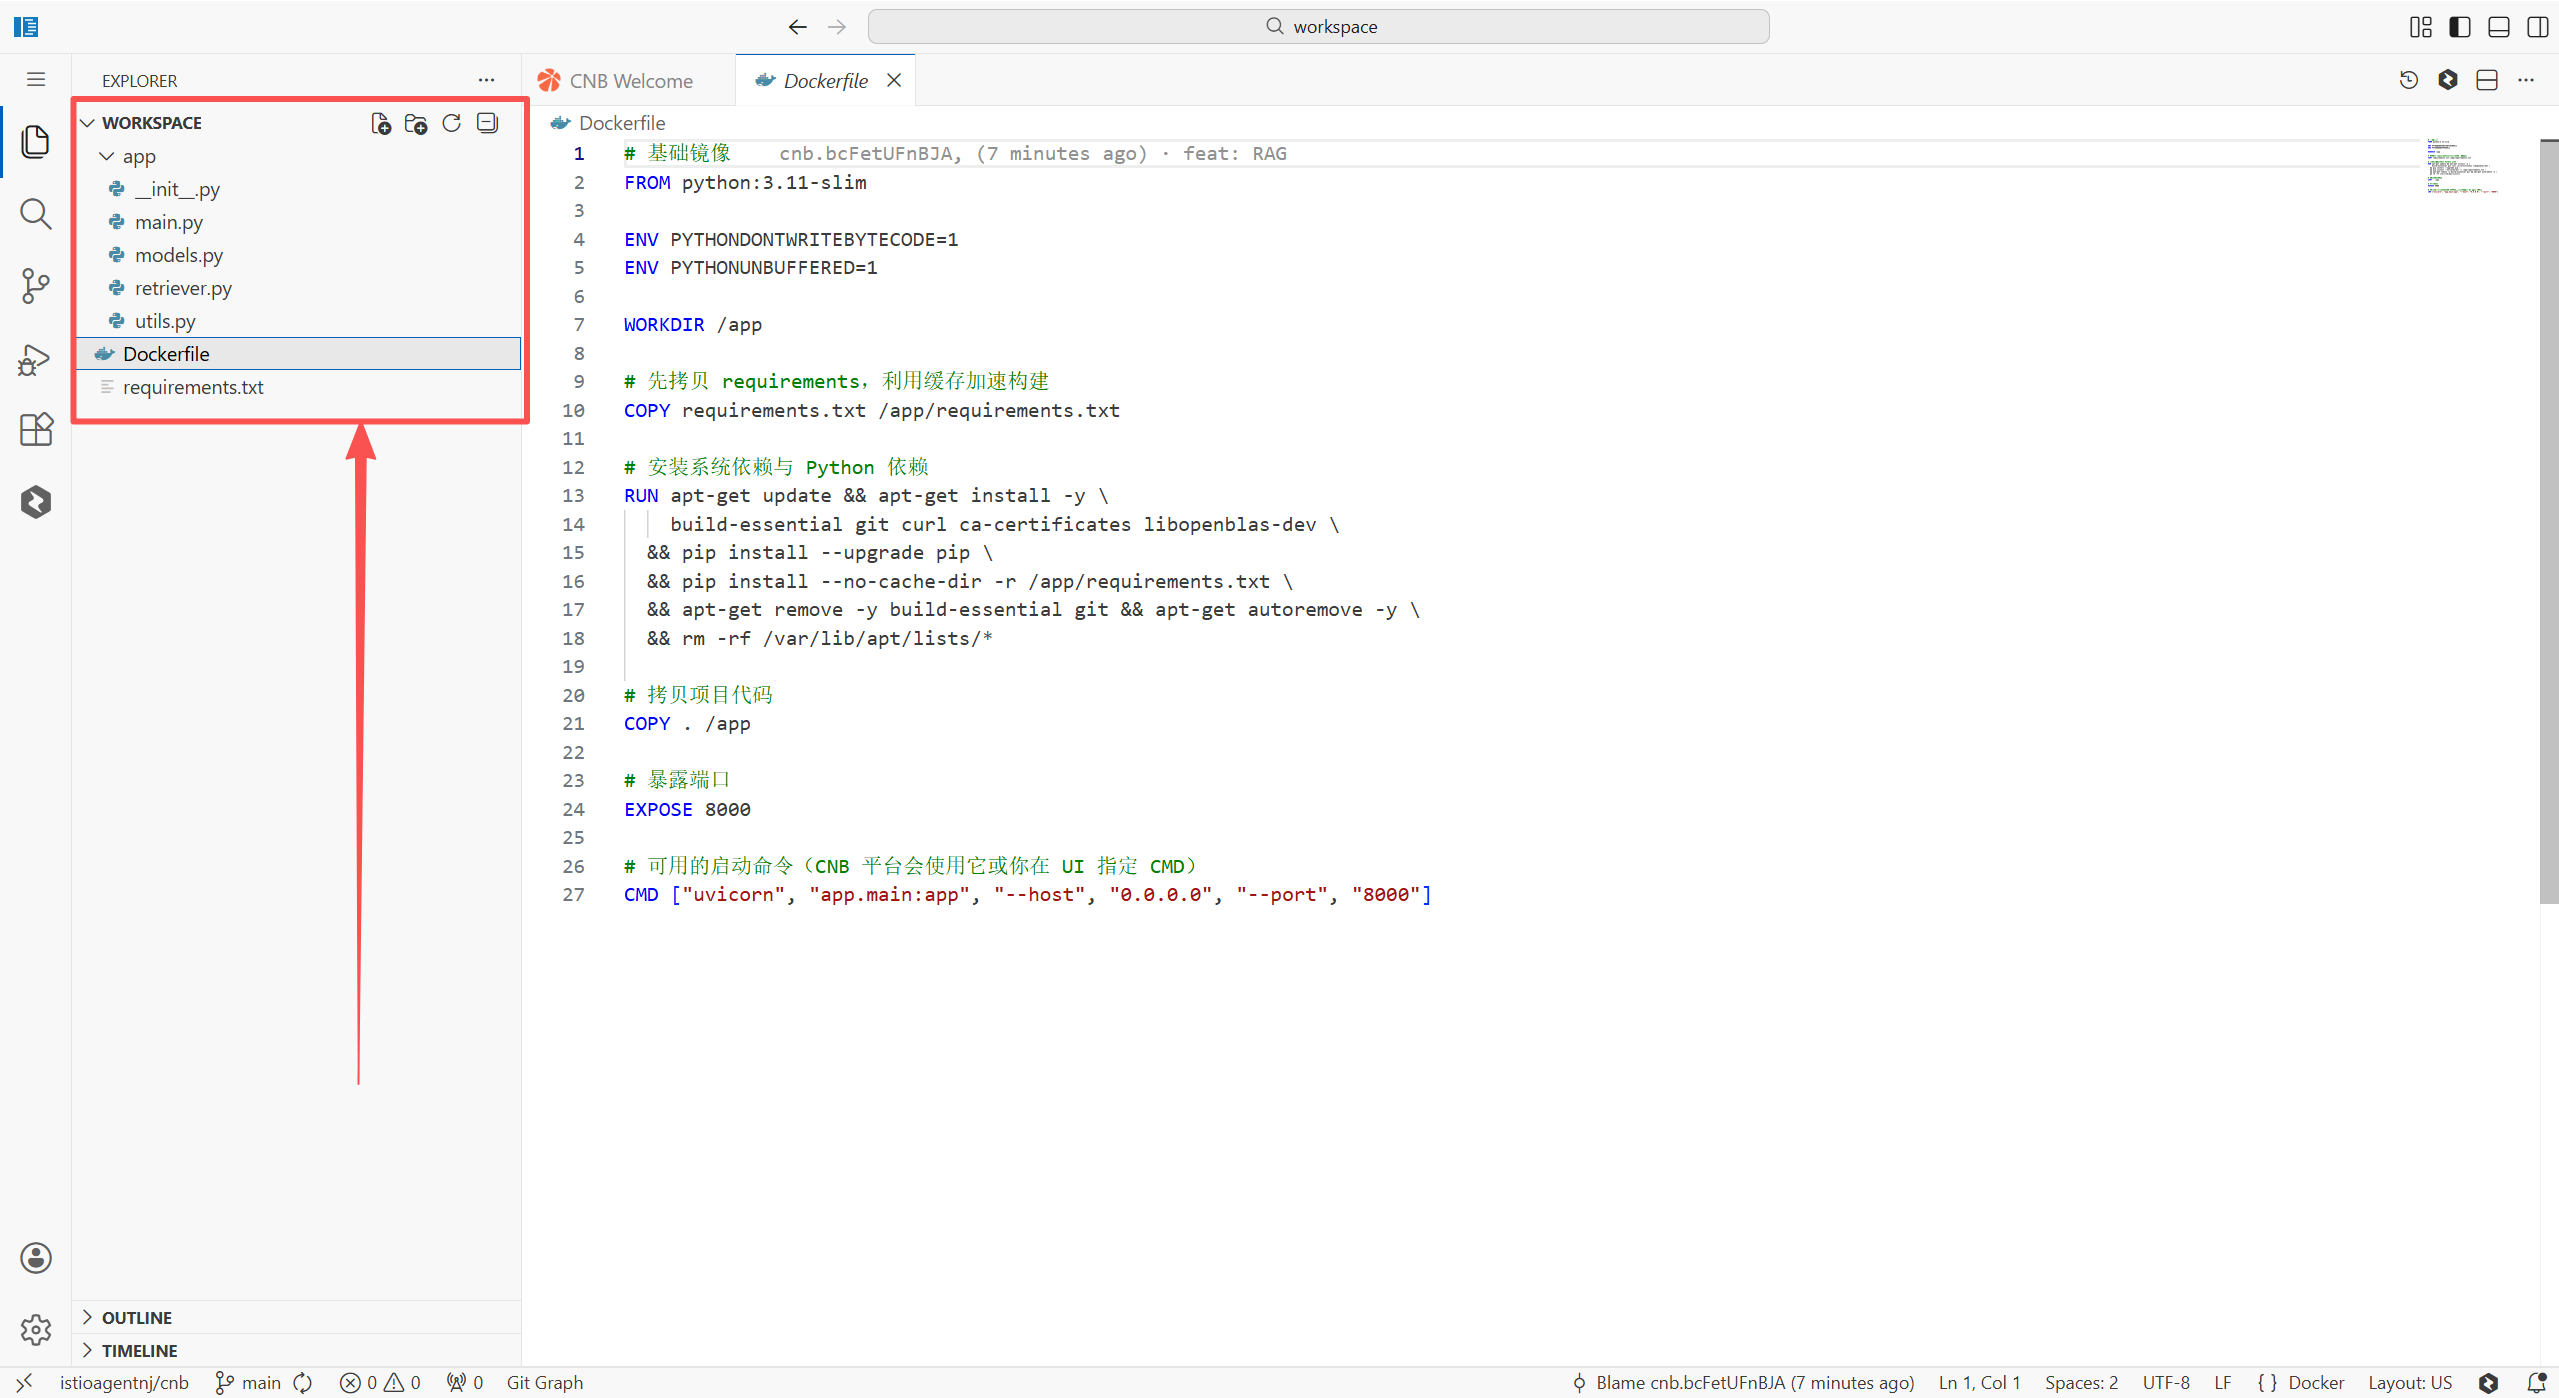Image resolution: width=2559 pixels, height=1398 pixels.
Task: Open the hamburger application menu
Action: click(36, 80)
